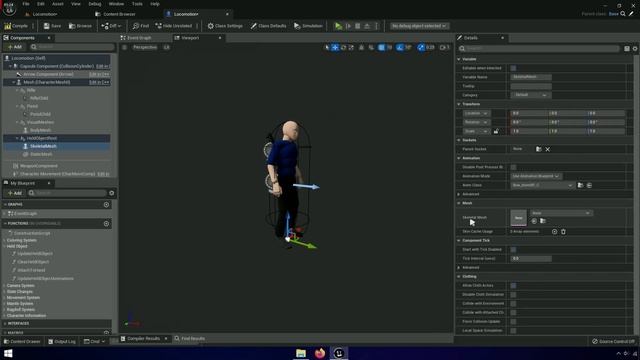The width and height of the screenshot is (640, 360).
Task: Open the Animation Mode dropdown
Action: pyautogui.click(x=536, y=176)
